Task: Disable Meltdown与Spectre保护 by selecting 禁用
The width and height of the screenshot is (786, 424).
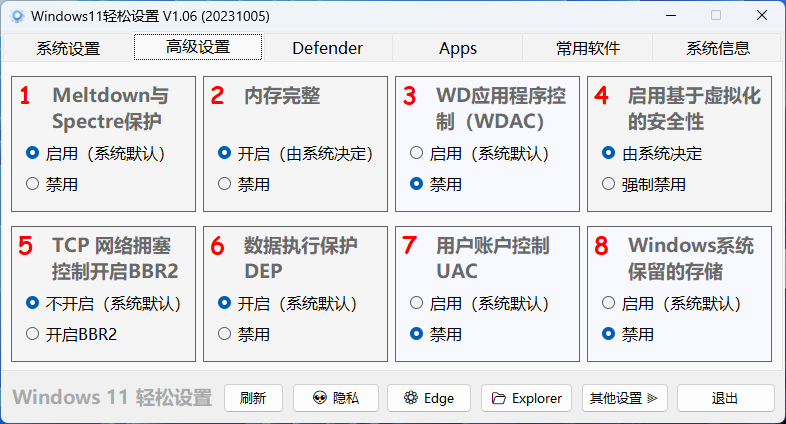Action: pyautogui.click(x=52, y=184)
